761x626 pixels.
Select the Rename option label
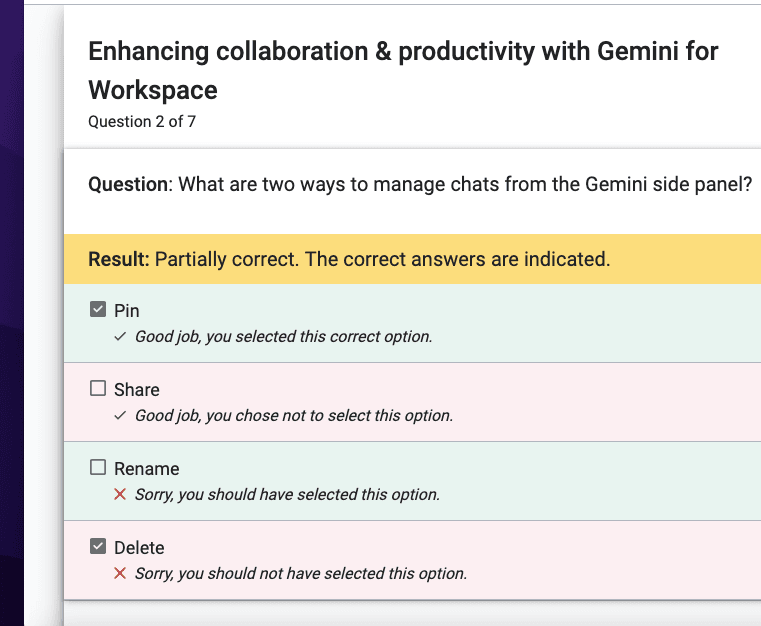point(147,469)
